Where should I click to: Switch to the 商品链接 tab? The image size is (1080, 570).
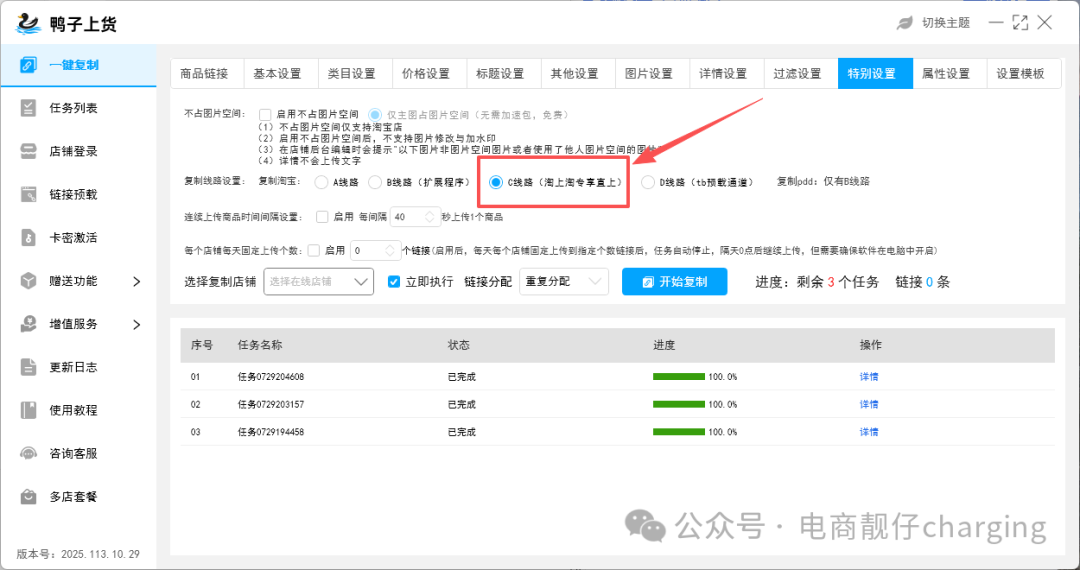tap(207, 74)
